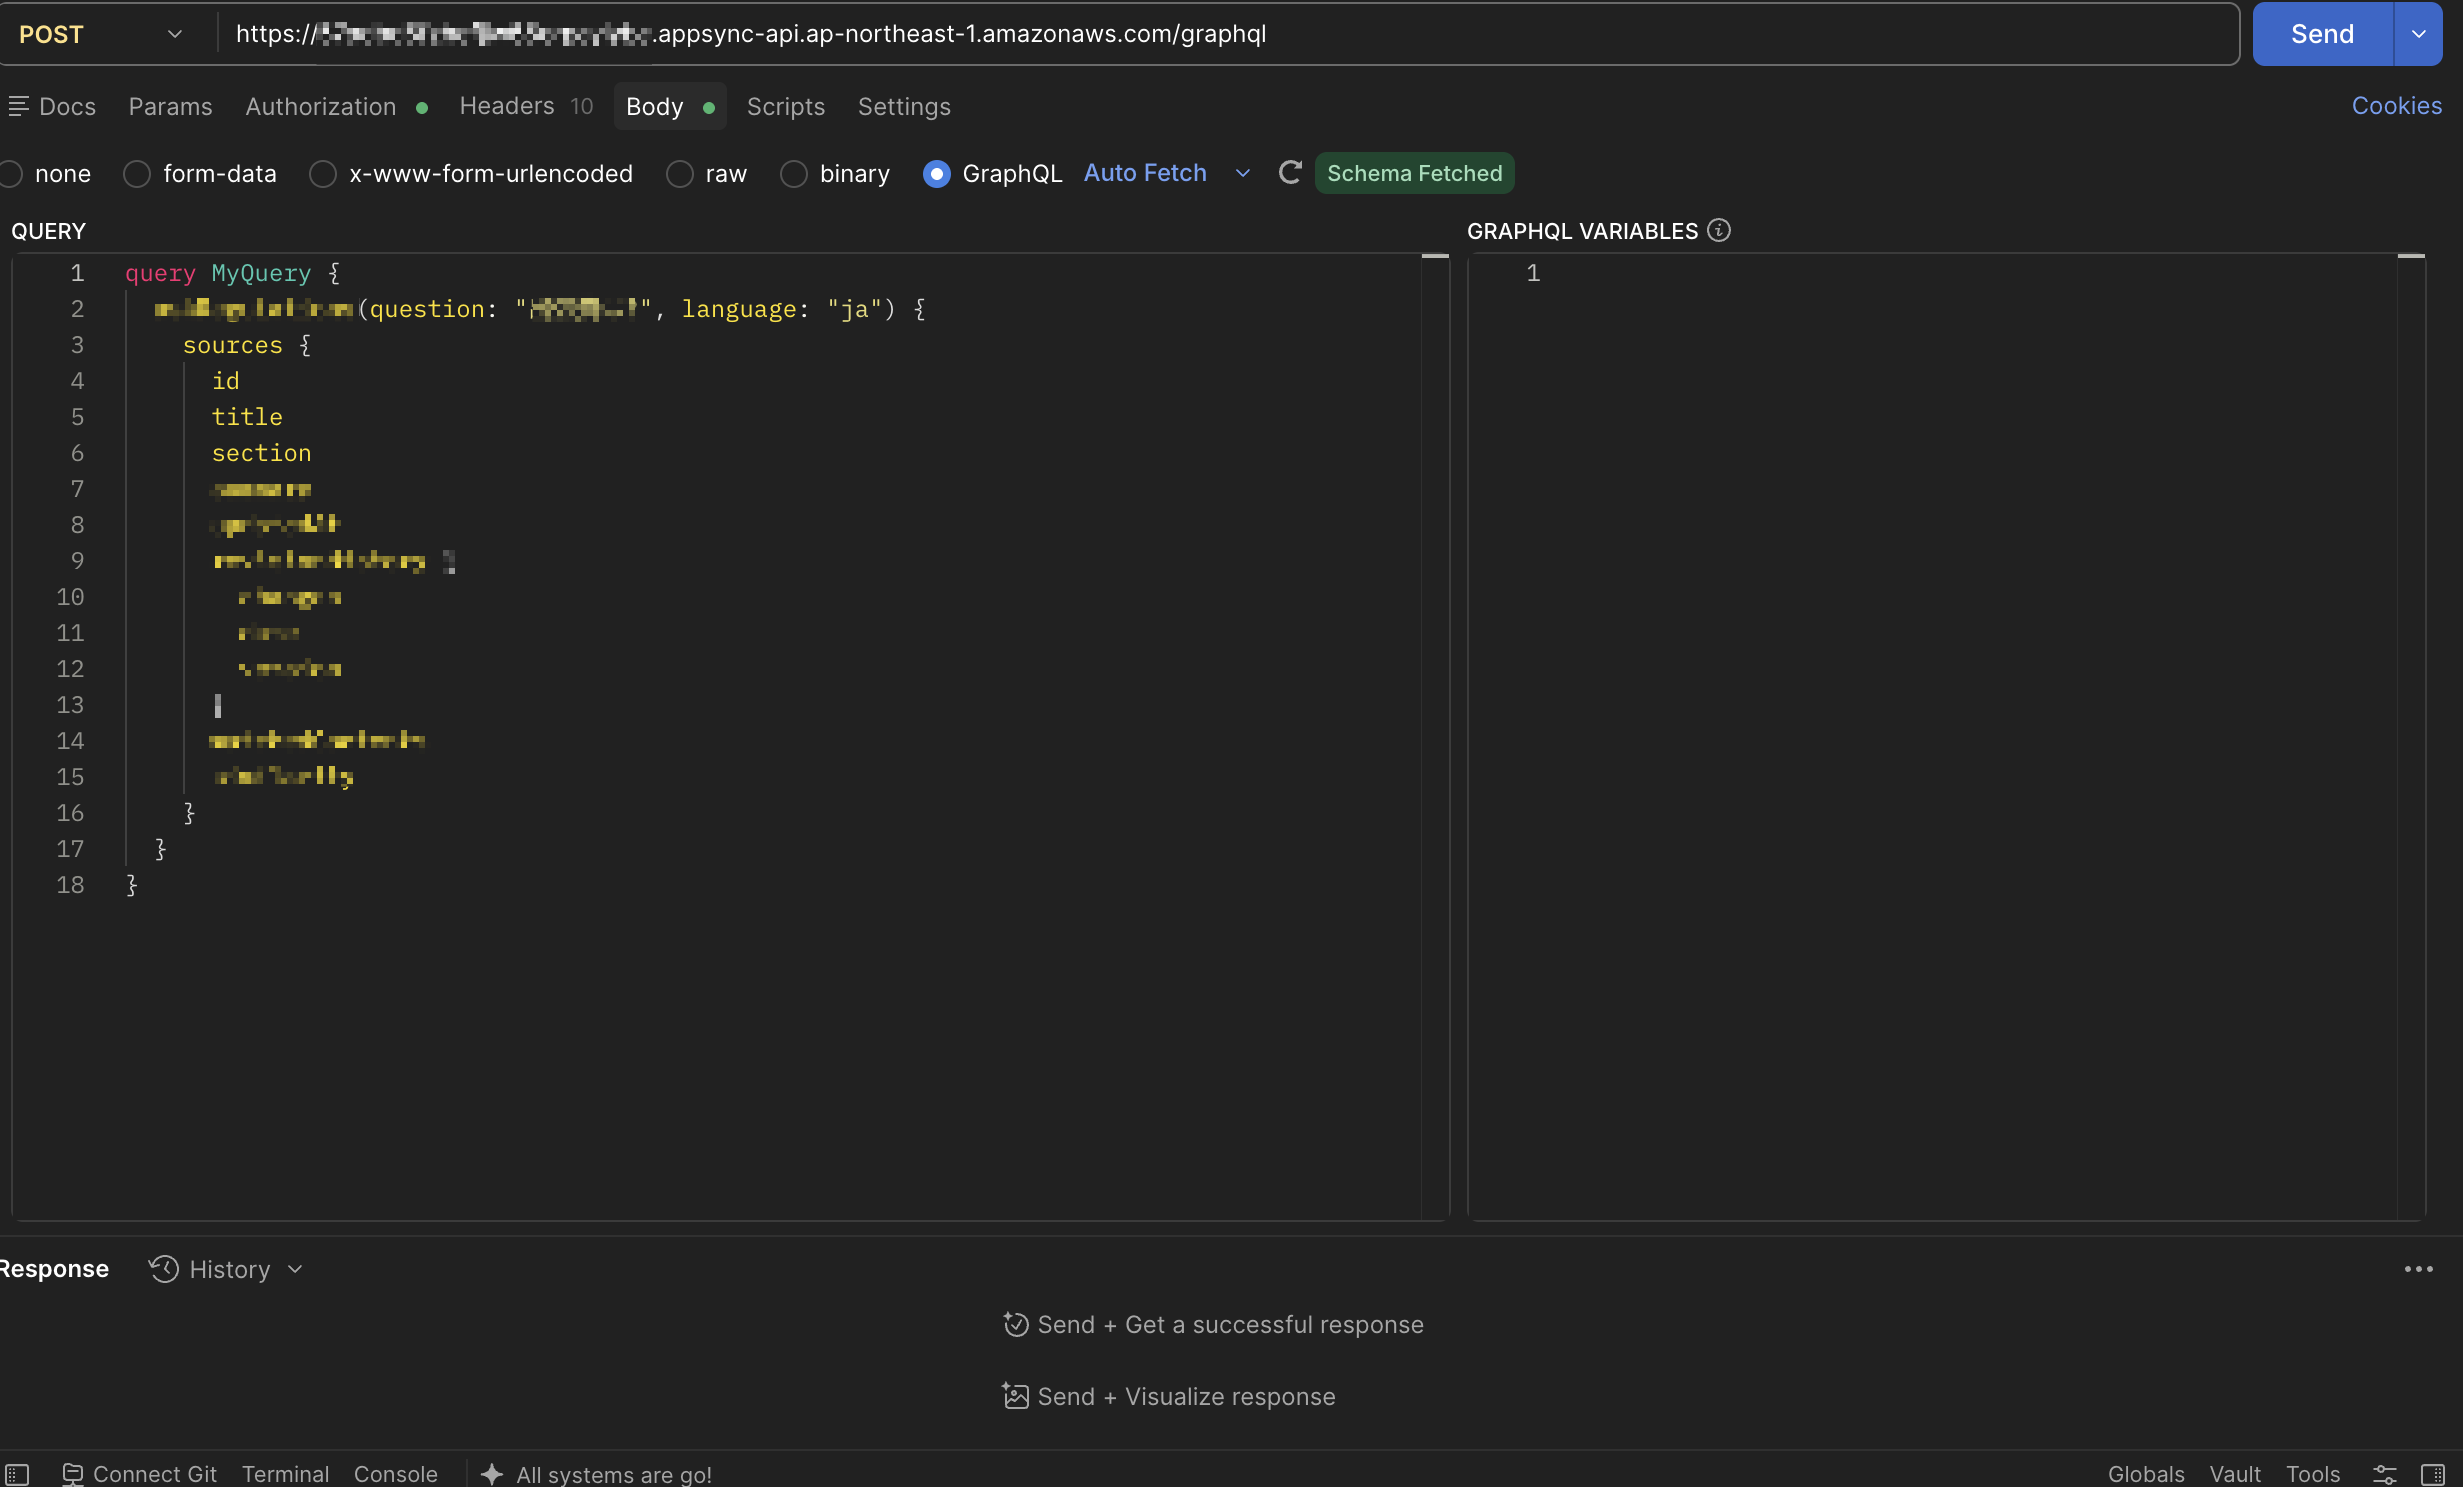The height and width of the screenshot is (1487, 2463).
Task: Refresh the GraphQL schema
Action: click(x=1290, y=173)
